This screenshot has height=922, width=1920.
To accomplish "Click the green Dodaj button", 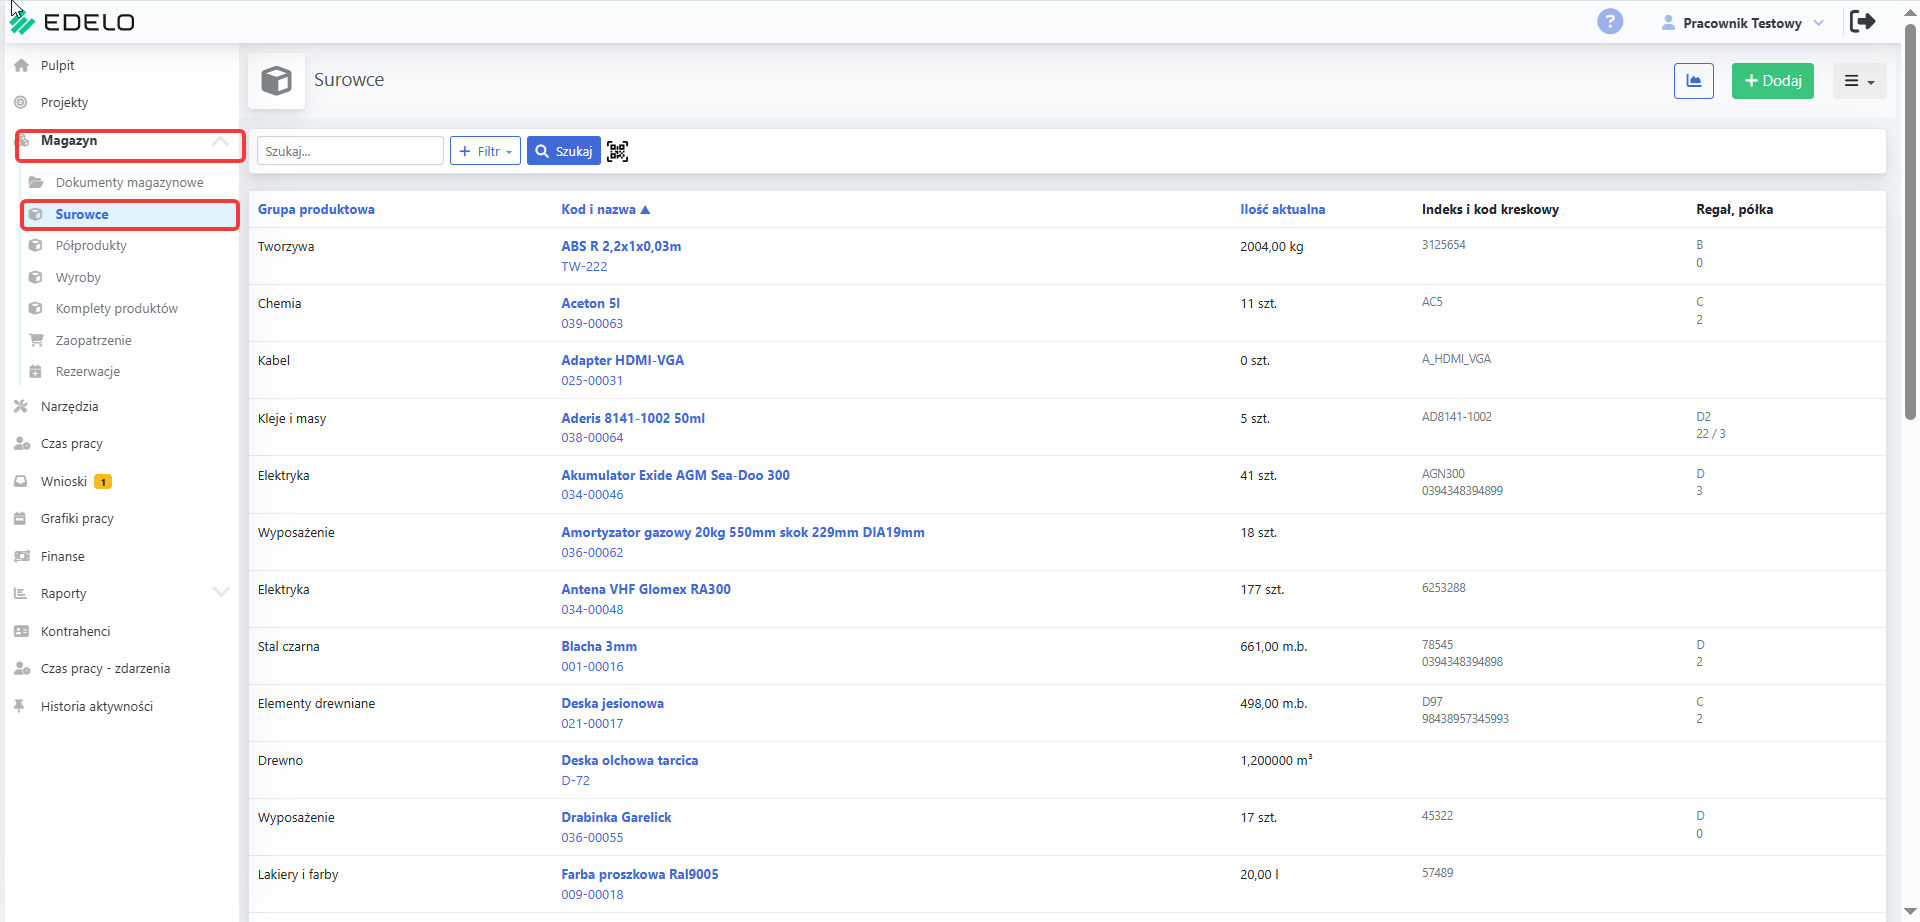I will pos(1772,81).
